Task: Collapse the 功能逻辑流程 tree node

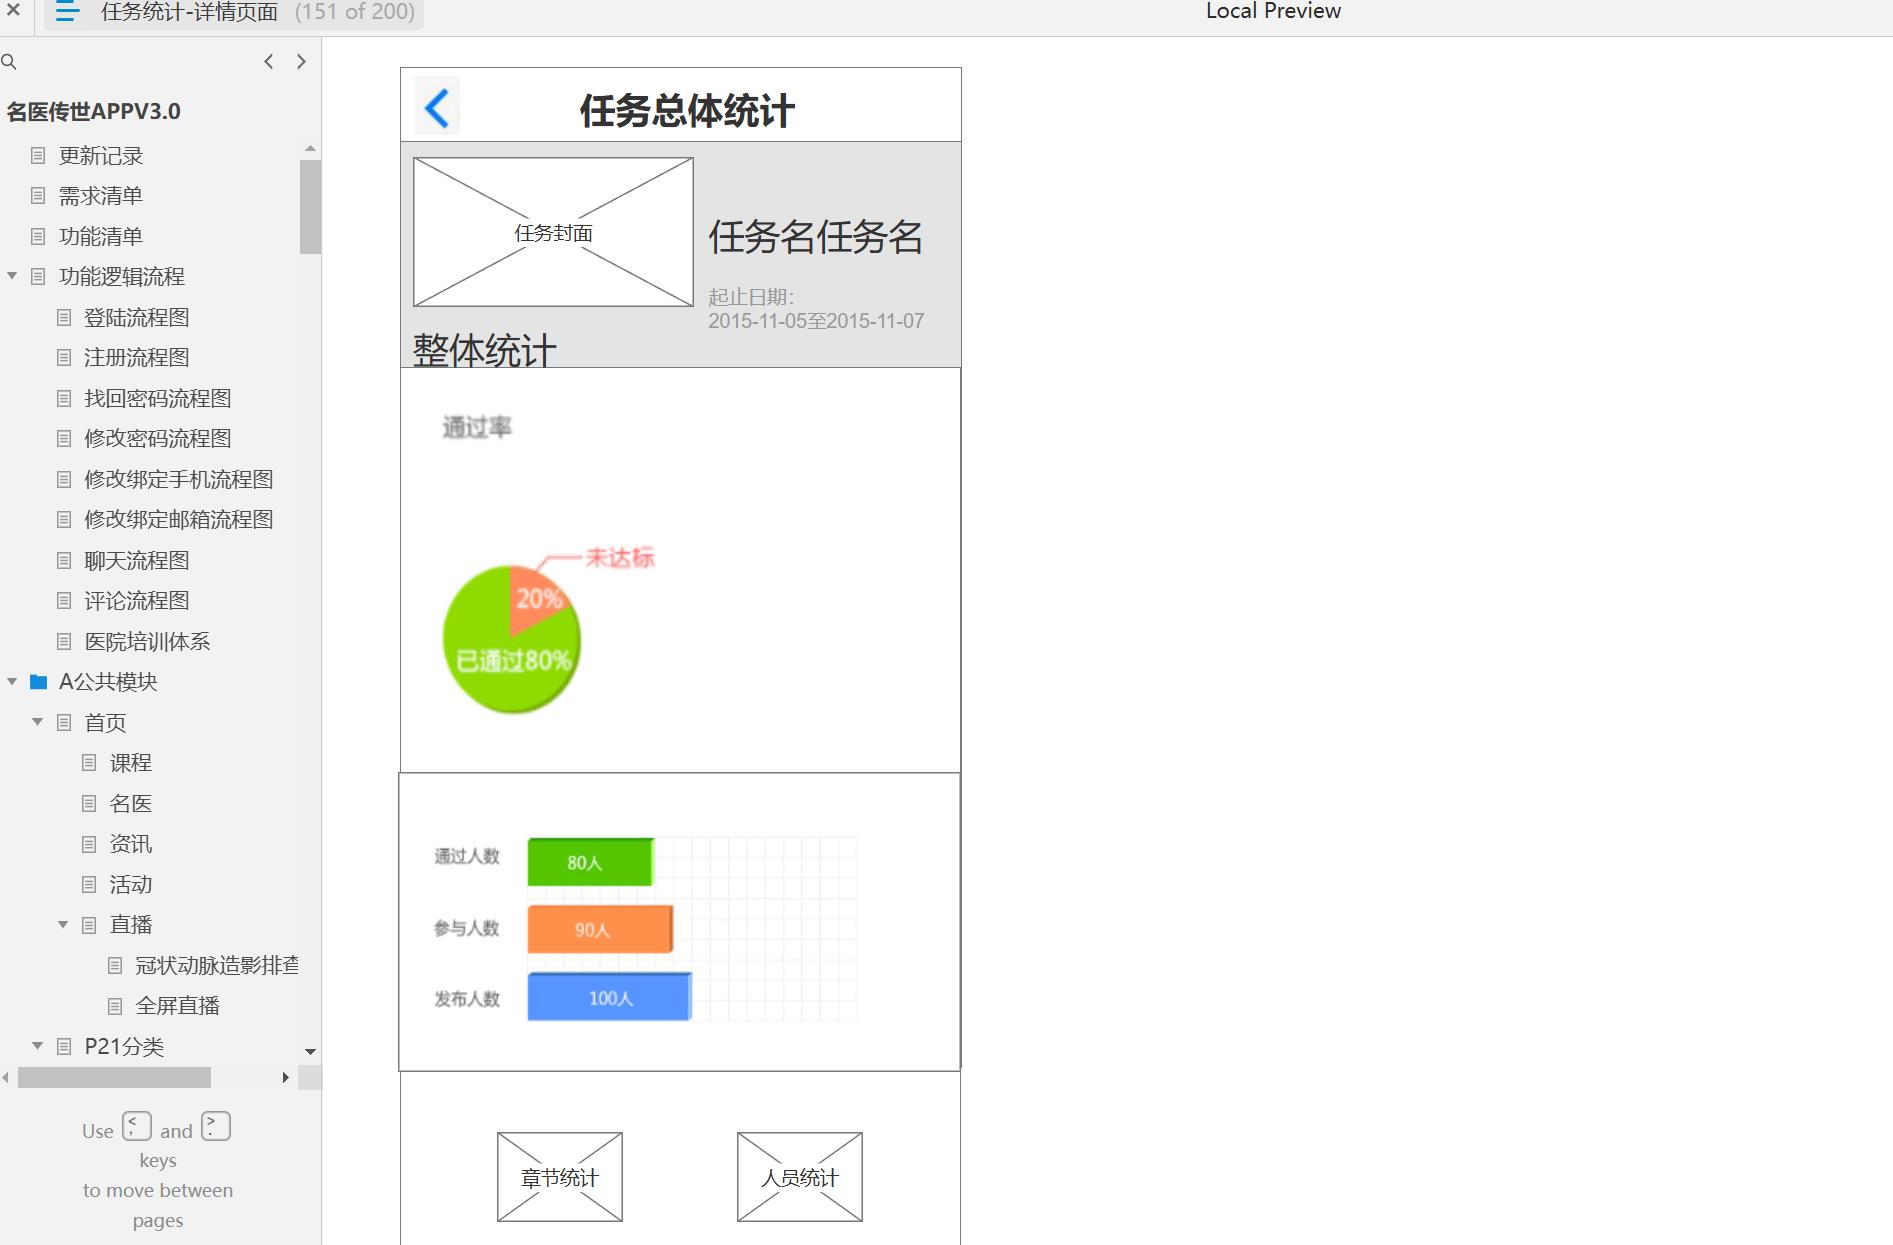Action: [x=12, y=276]
